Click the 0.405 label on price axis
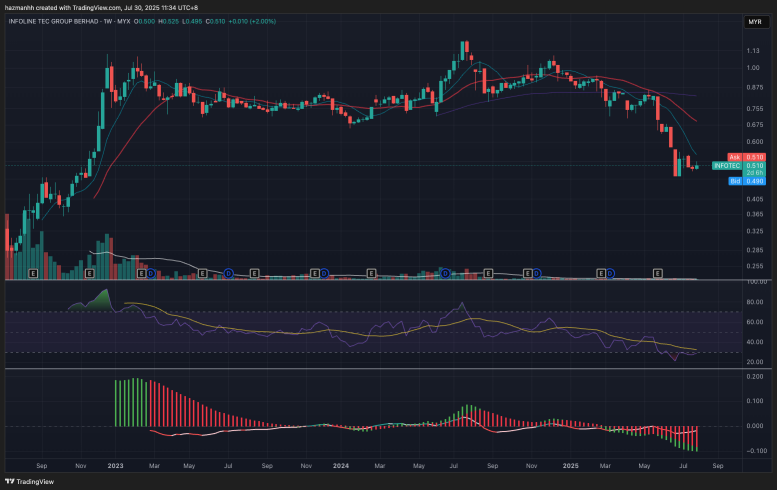 (x=755, y=199)
